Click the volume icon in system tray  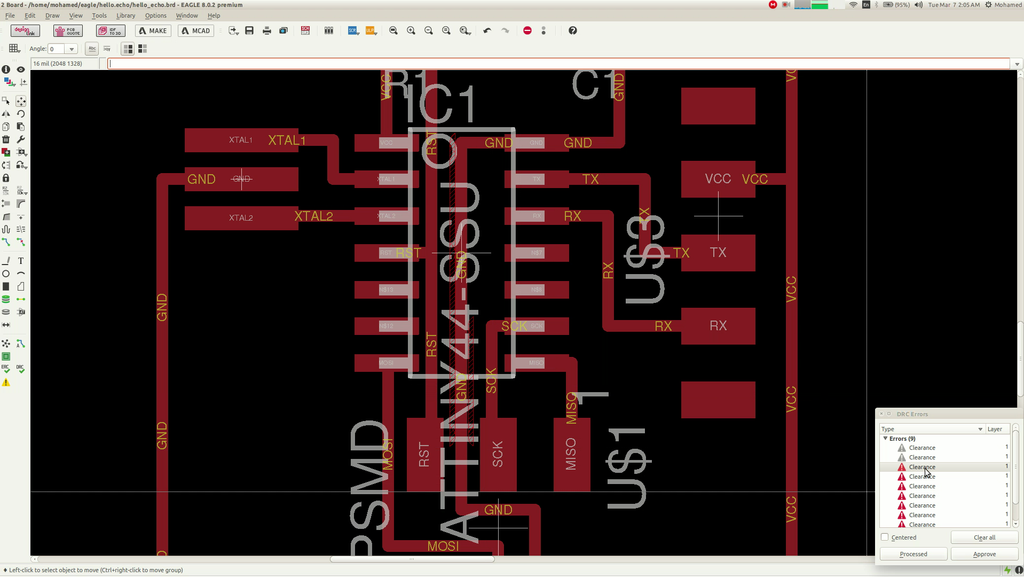(918, 5)
